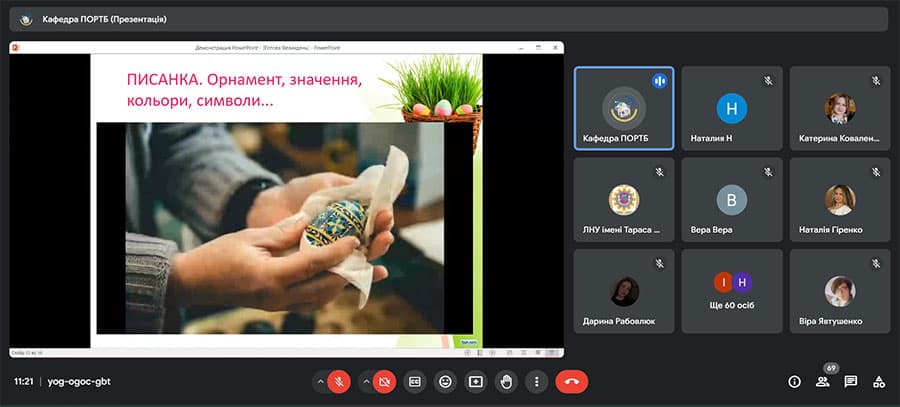Show participants list people icon
The height and width of the screenshot is (407, 900).
(x=823, y=382)
